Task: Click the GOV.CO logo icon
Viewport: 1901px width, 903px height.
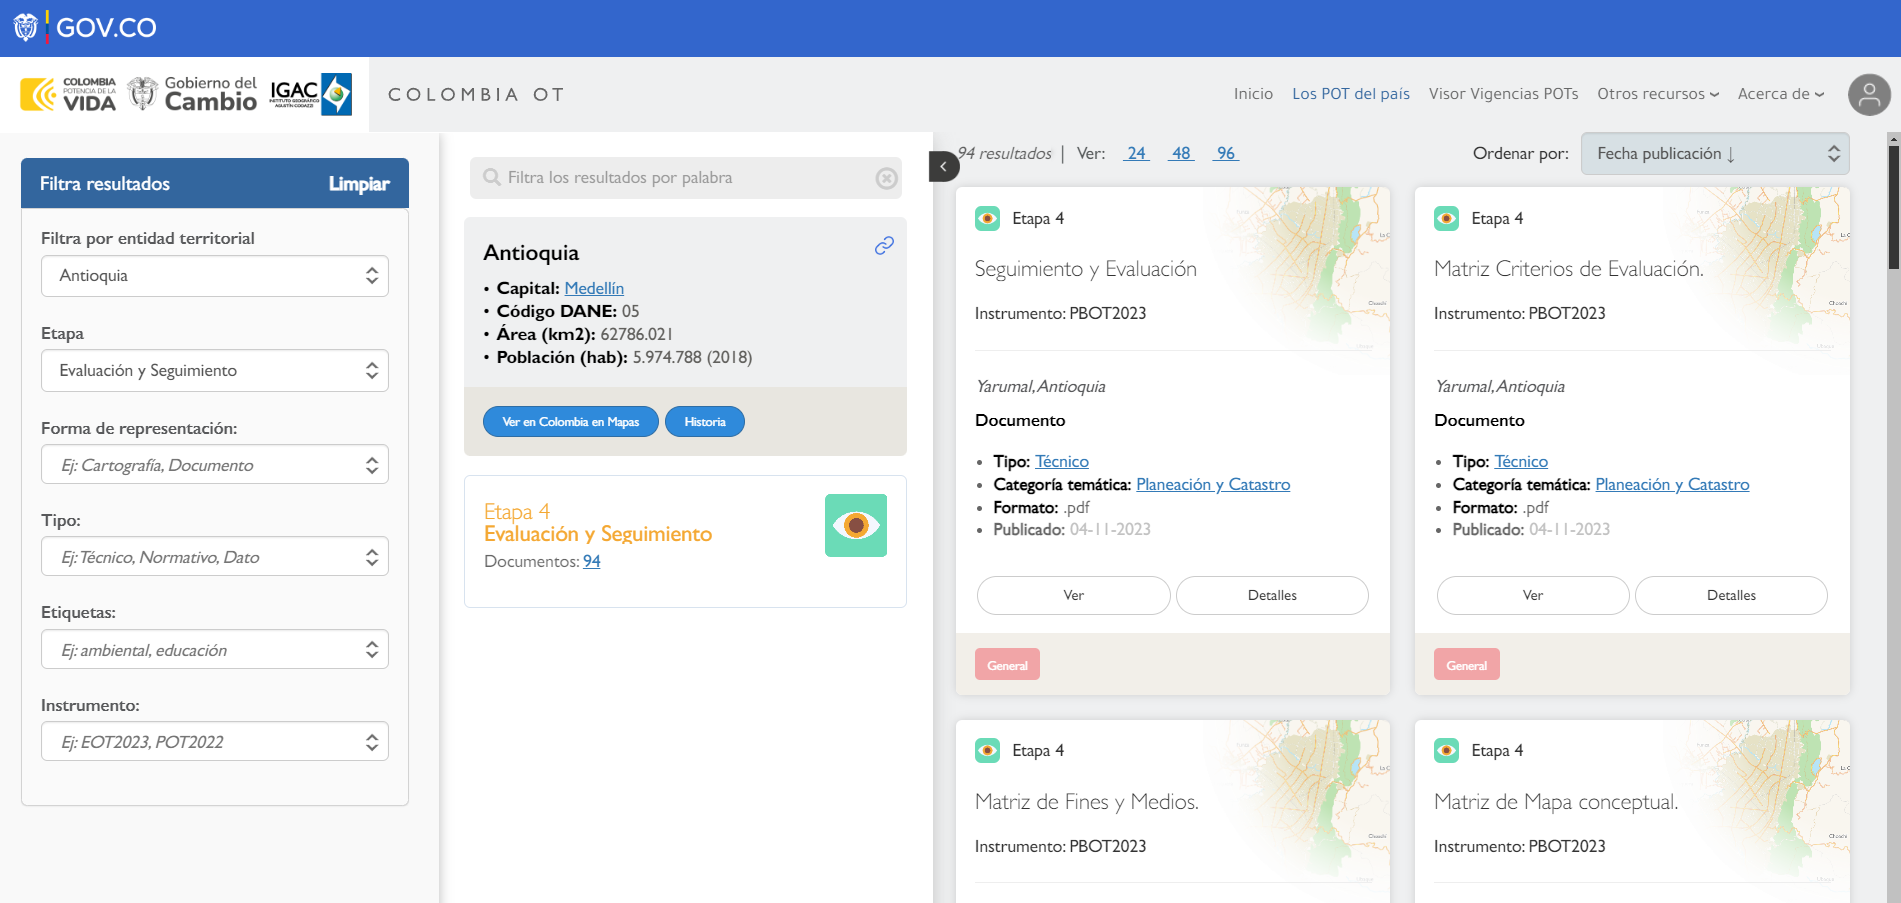Action: coord(26,27)
